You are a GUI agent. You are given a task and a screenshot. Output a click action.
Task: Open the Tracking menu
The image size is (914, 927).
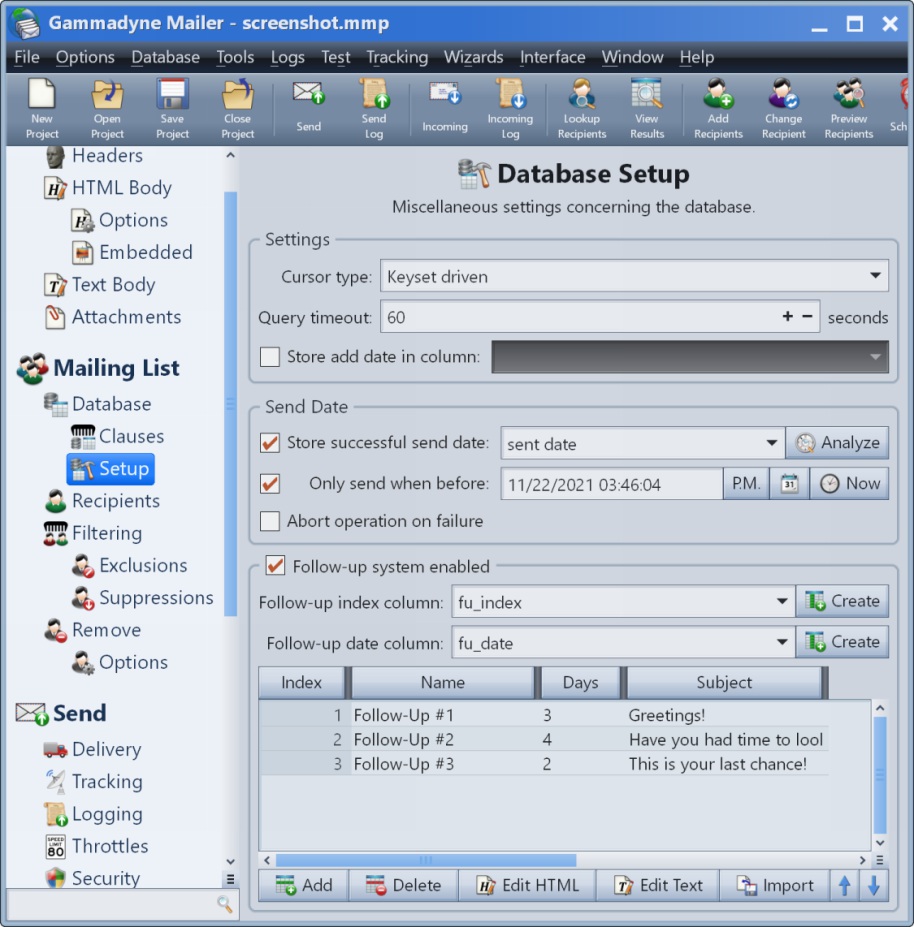point(396,57)
